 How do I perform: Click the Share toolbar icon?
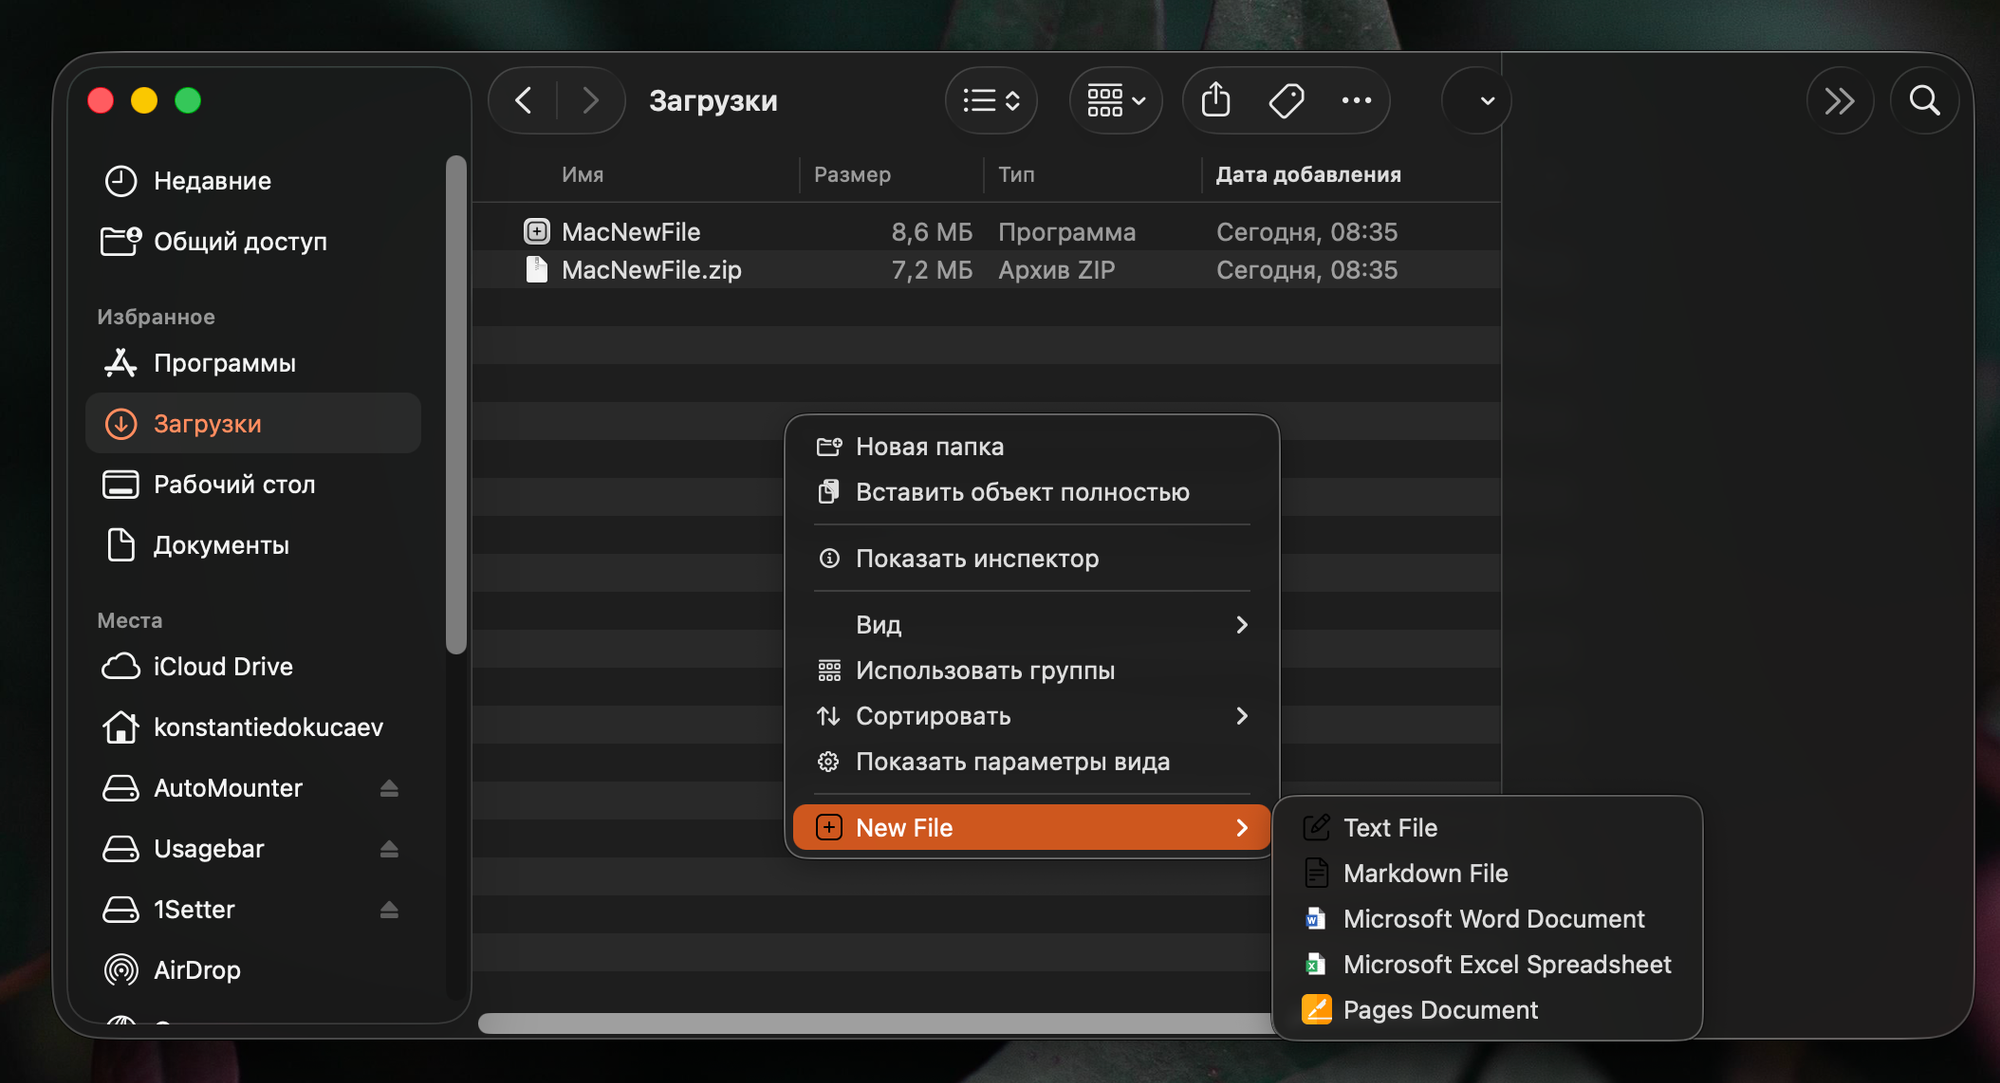(x=1215, y=100)
